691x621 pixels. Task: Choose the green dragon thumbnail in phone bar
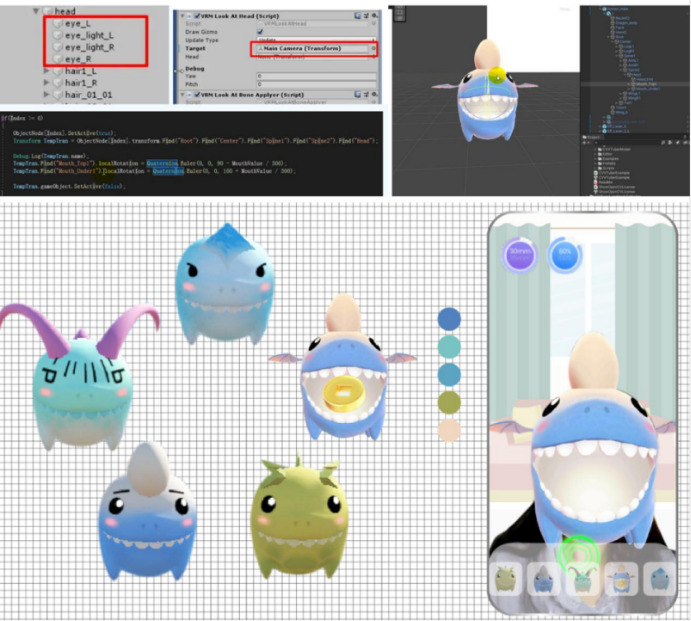505,579
